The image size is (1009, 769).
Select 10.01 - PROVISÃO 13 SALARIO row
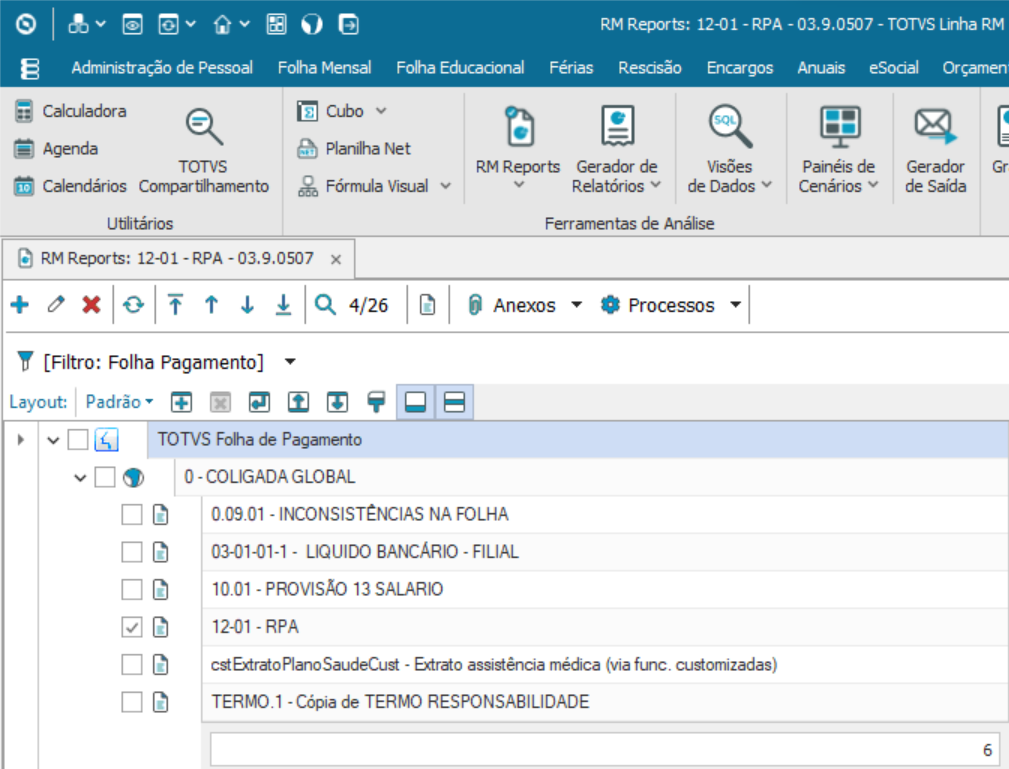tap(605, 589)
